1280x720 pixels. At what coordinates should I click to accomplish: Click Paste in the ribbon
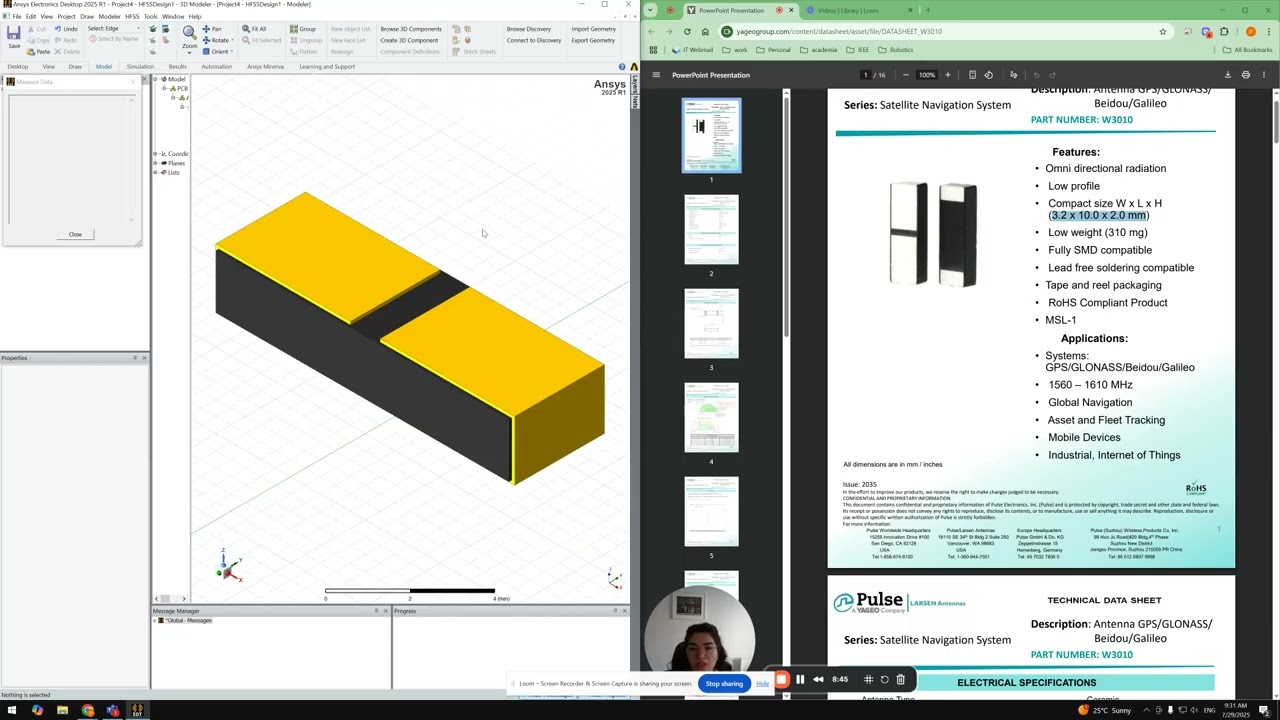click(x=38, y=51)
